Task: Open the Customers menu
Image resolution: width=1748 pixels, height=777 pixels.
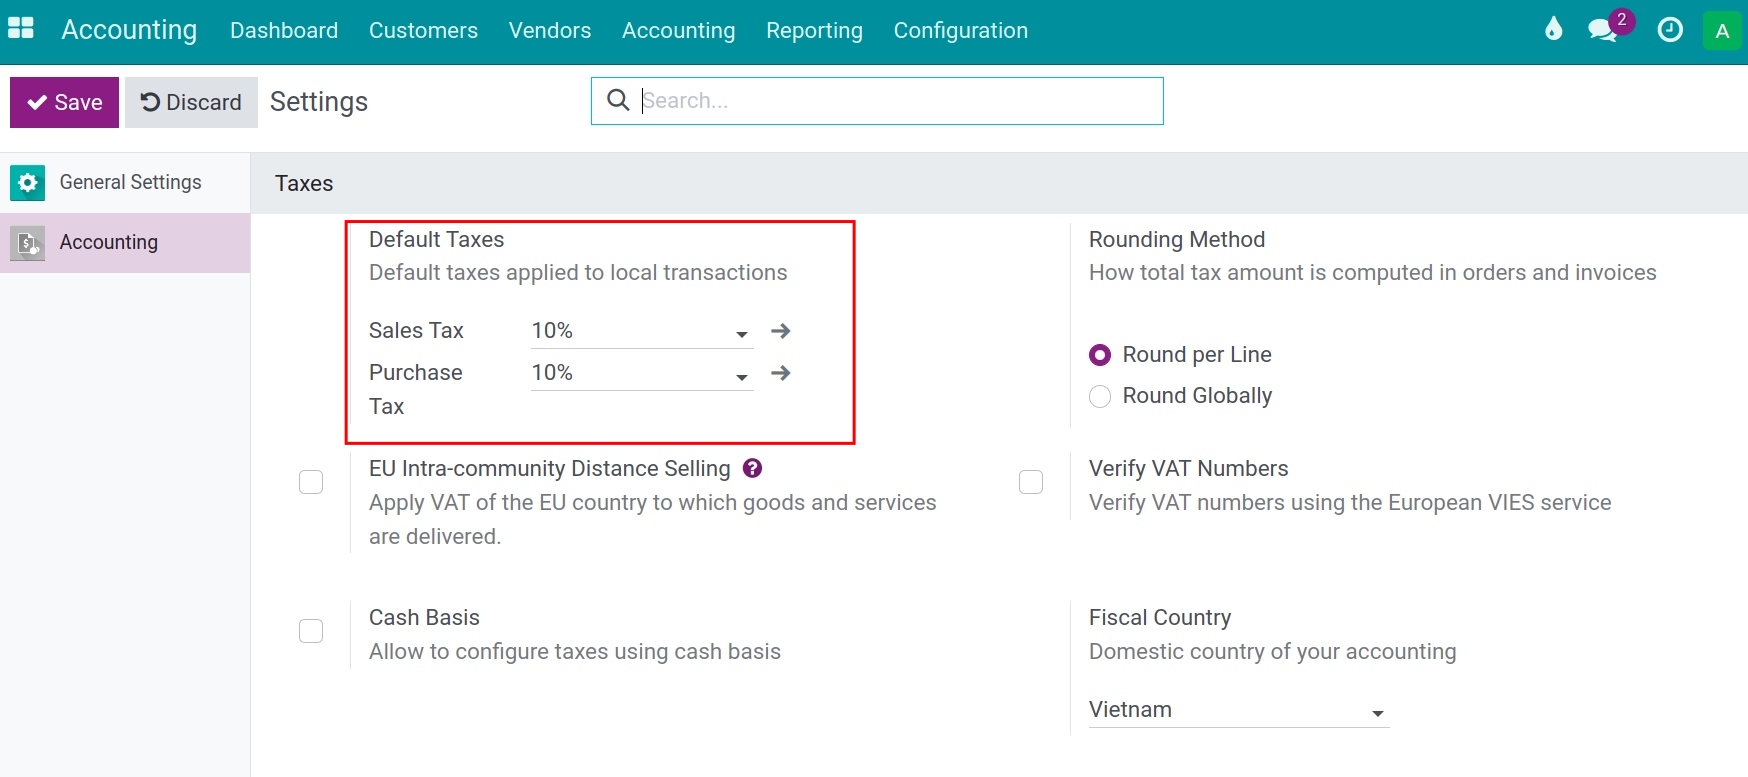Action: click(x=423, y=31)
